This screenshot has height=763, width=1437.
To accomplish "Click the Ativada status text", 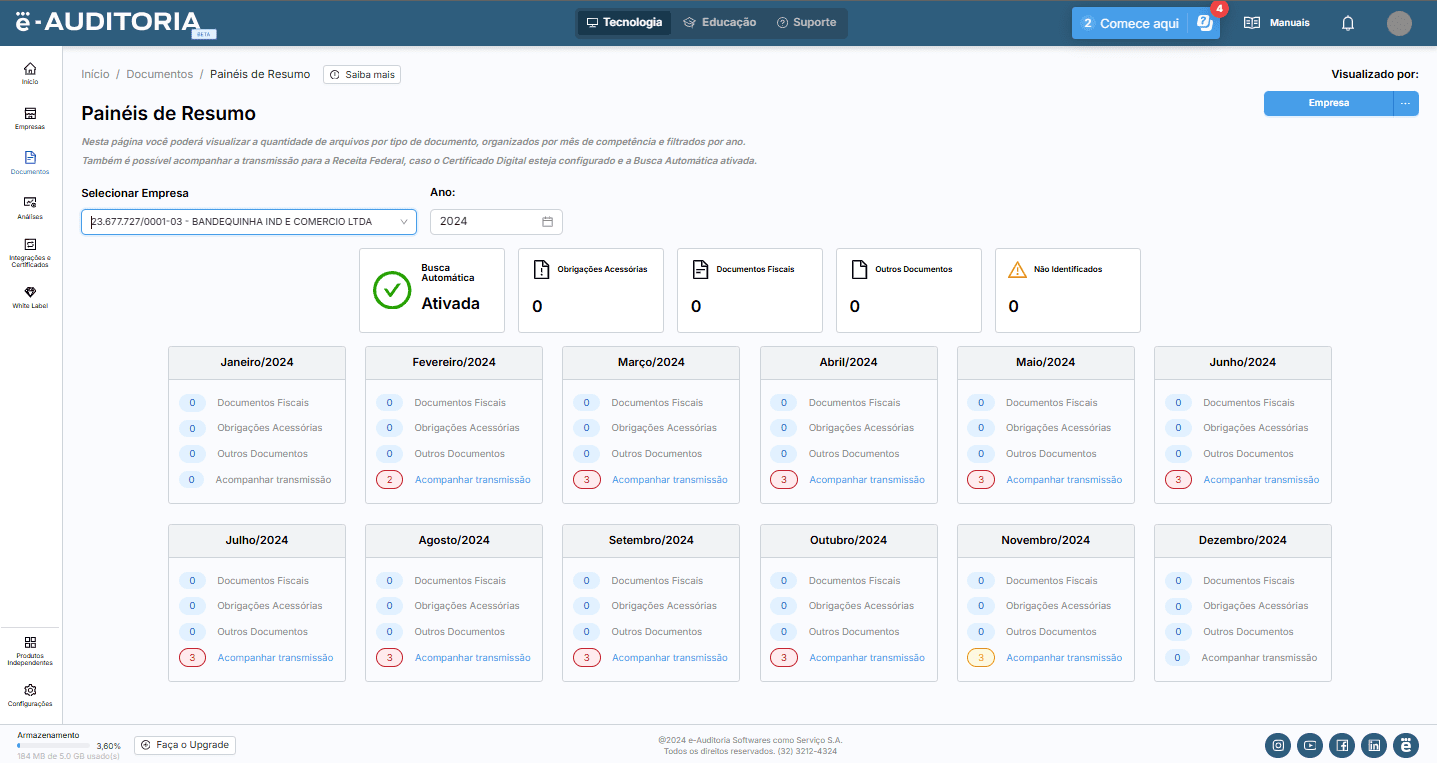I will click(x=450, y=303).
